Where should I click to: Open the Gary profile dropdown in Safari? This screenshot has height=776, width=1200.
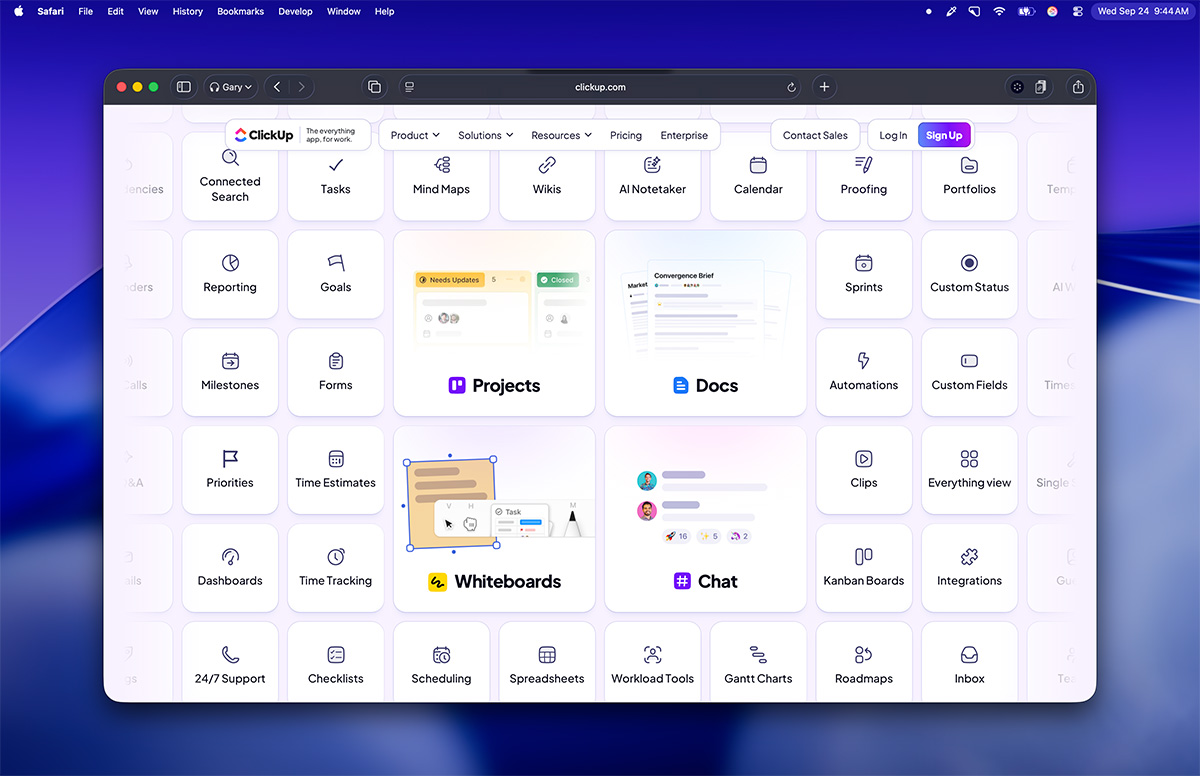[231, 87]
